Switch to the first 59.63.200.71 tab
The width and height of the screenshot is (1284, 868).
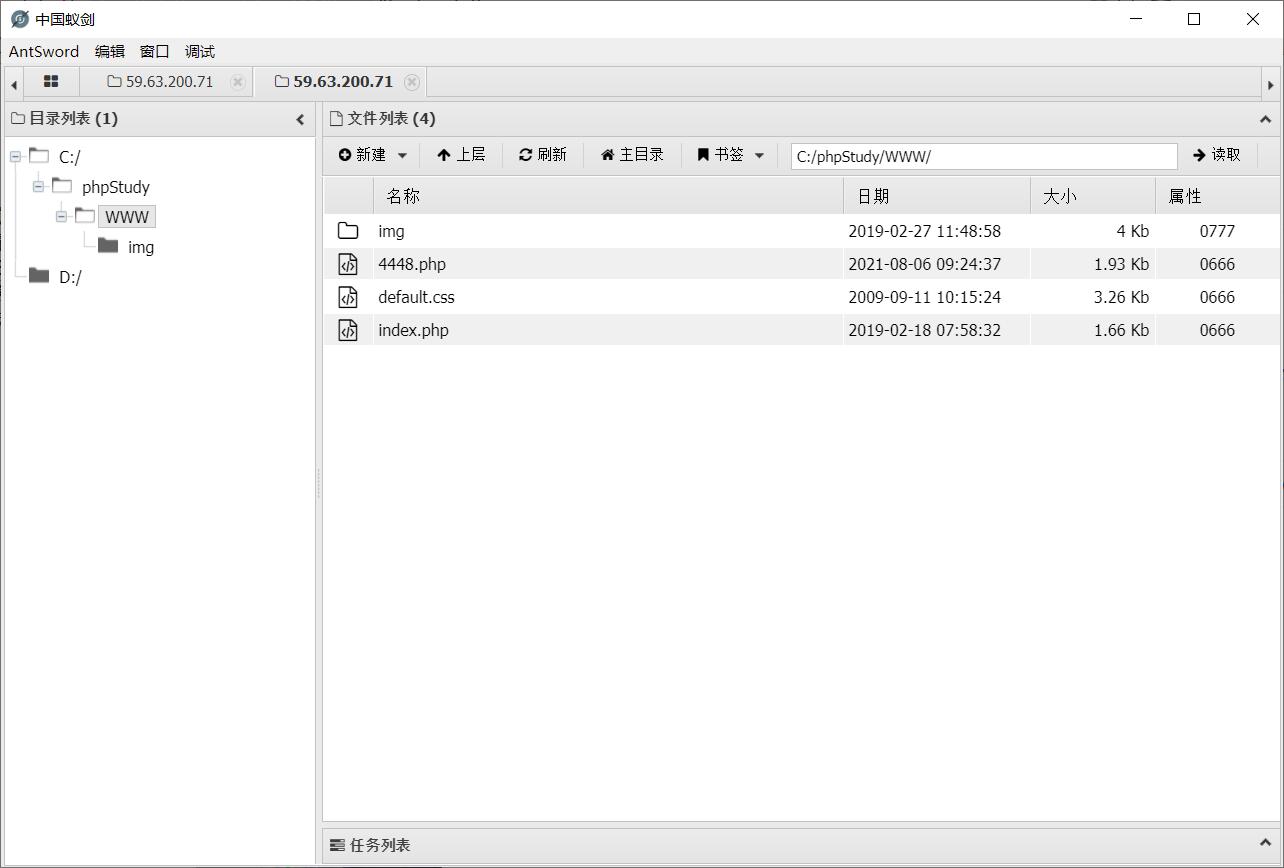click(x=160, y=82)
